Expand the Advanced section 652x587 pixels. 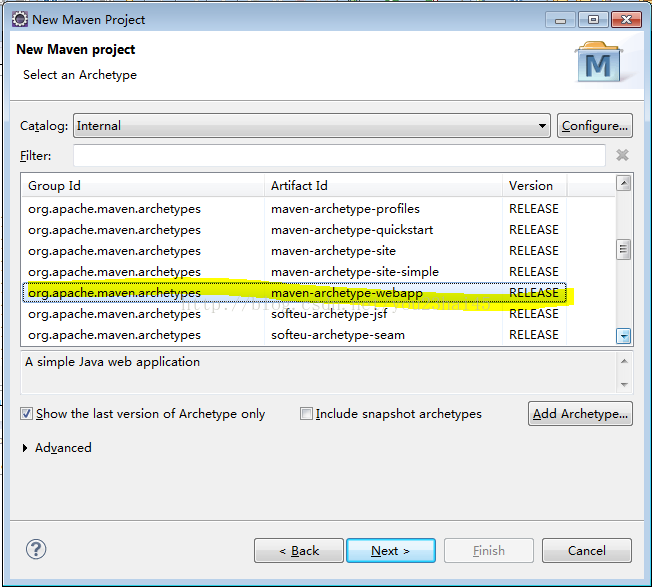(25, 448)
